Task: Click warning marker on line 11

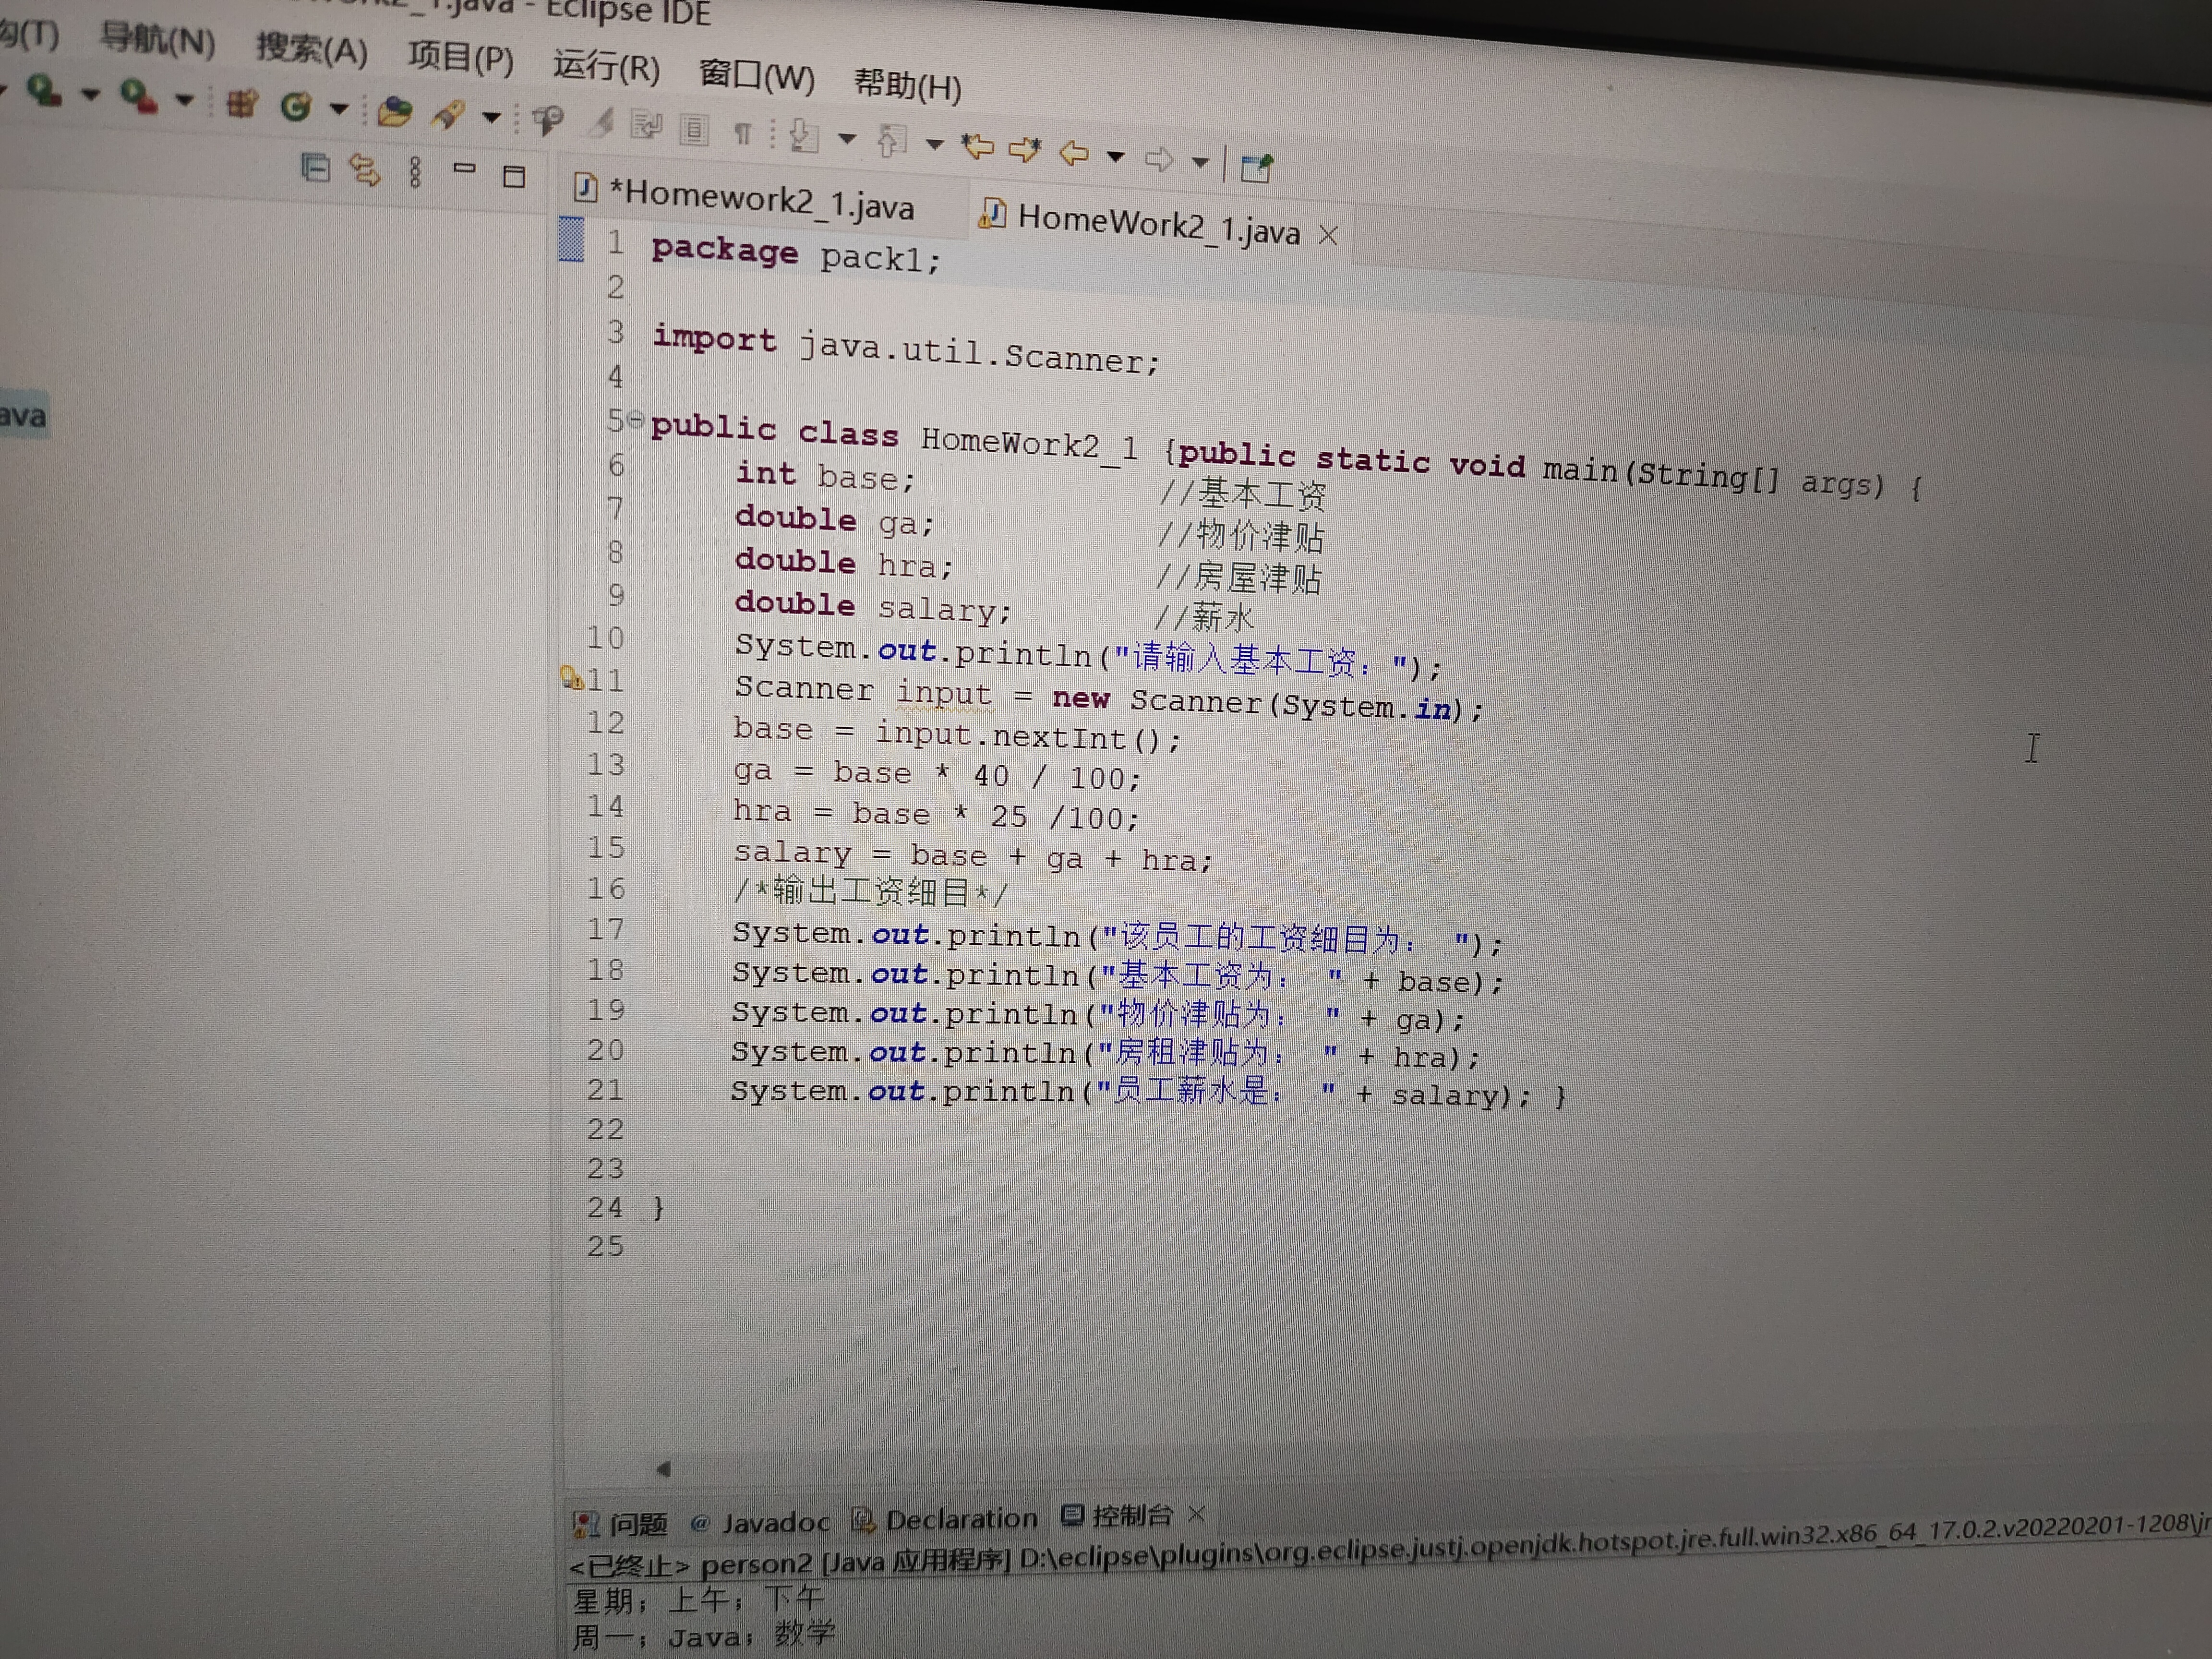Action: coord(572,678)
